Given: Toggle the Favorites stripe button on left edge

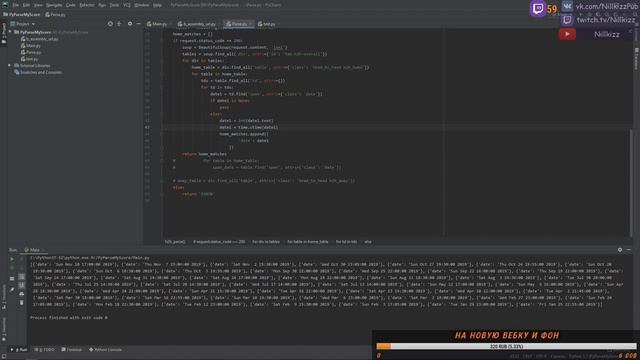Looking at the screenshot, I should coord(4,329).
